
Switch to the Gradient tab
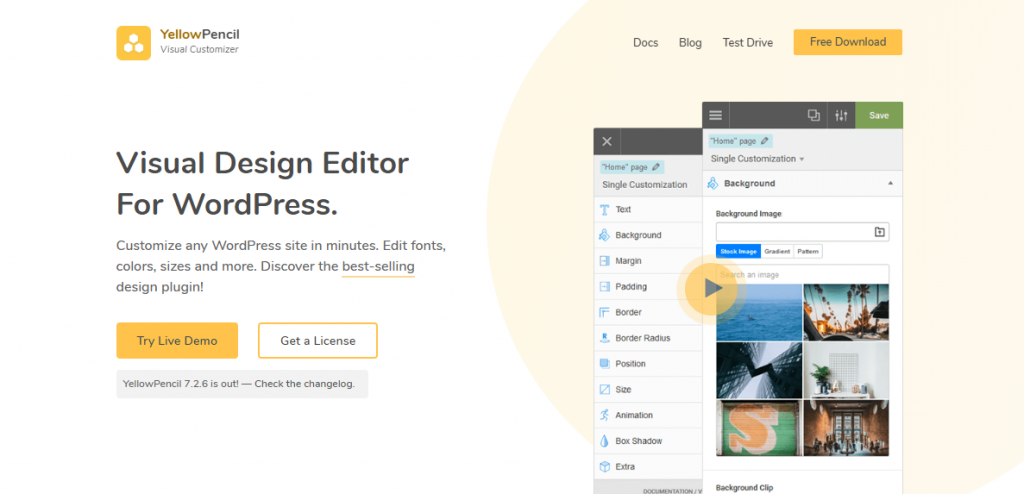click(x=777, y=252)
